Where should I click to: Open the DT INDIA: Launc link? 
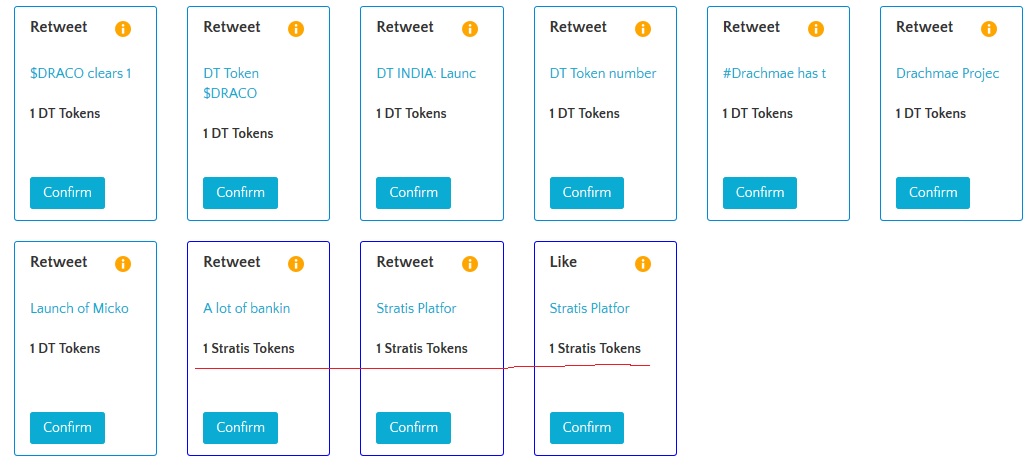426,73
